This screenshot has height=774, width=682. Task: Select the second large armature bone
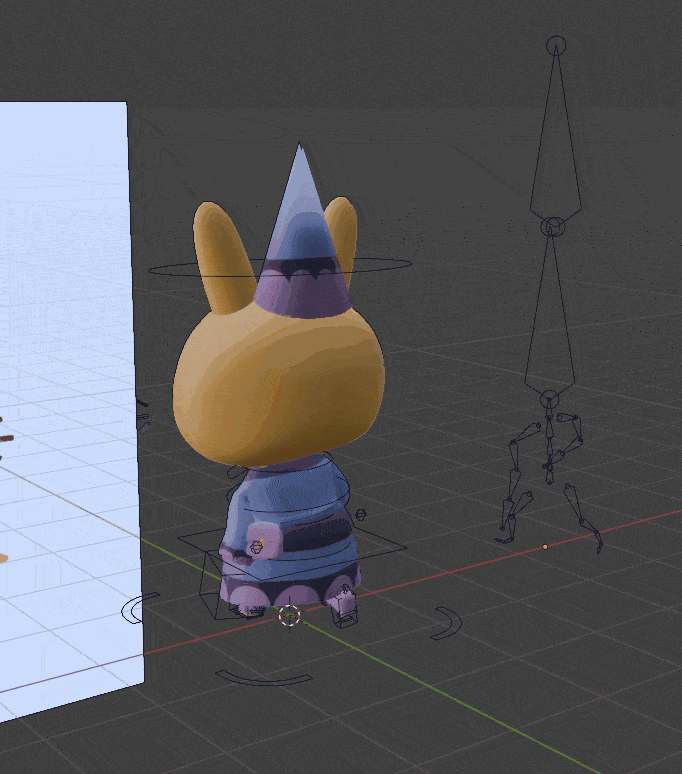(x=550, y=313)
